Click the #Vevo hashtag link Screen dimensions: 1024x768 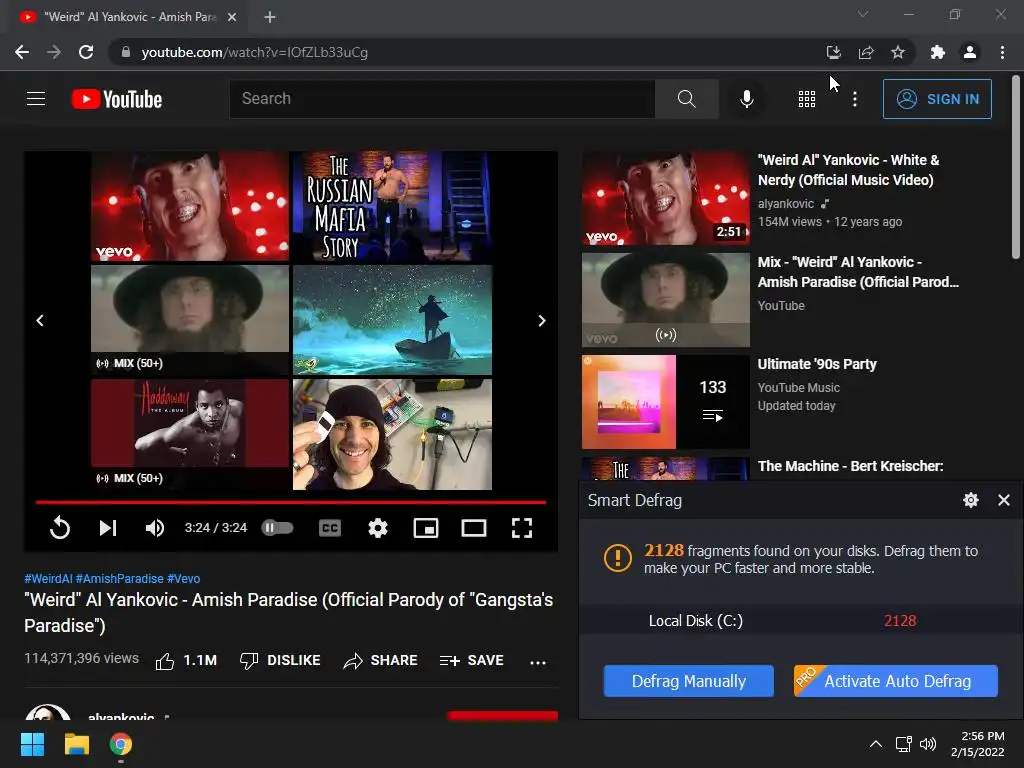click(184, 579)
